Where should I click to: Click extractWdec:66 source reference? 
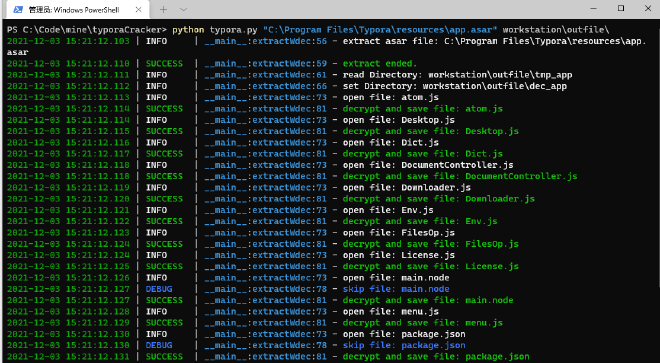point(289,86)
